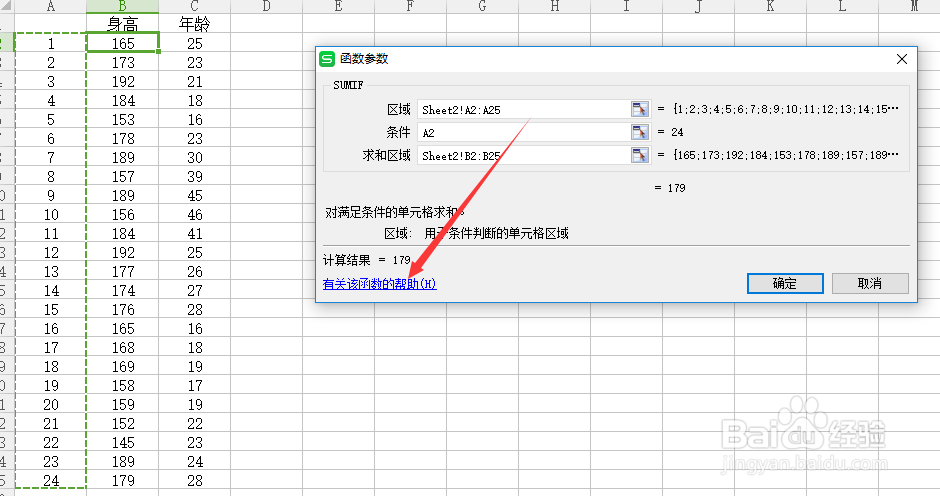940x496 pixels.
Task: Click height cell 145
Action: tap(122, 443)
